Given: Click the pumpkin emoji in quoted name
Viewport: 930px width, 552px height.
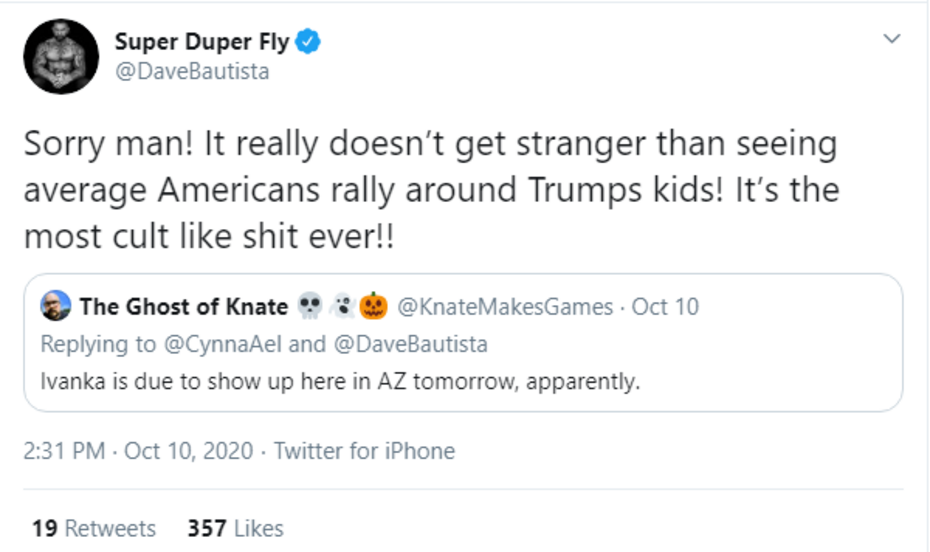Looking at the screenshot, I should tap(374, 306).
